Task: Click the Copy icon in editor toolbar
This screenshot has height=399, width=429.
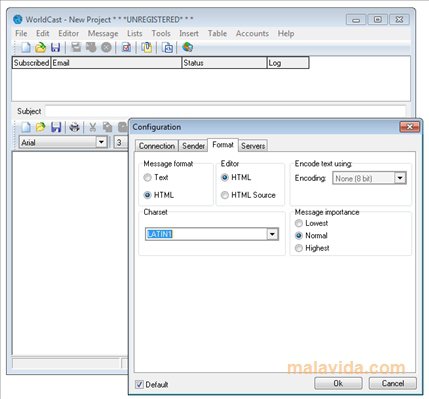Action: [x=107, y=127]
